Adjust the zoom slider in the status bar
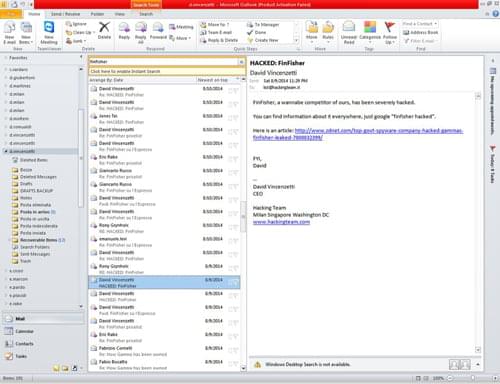Screen dimensions: 500x384 [472, 378]
